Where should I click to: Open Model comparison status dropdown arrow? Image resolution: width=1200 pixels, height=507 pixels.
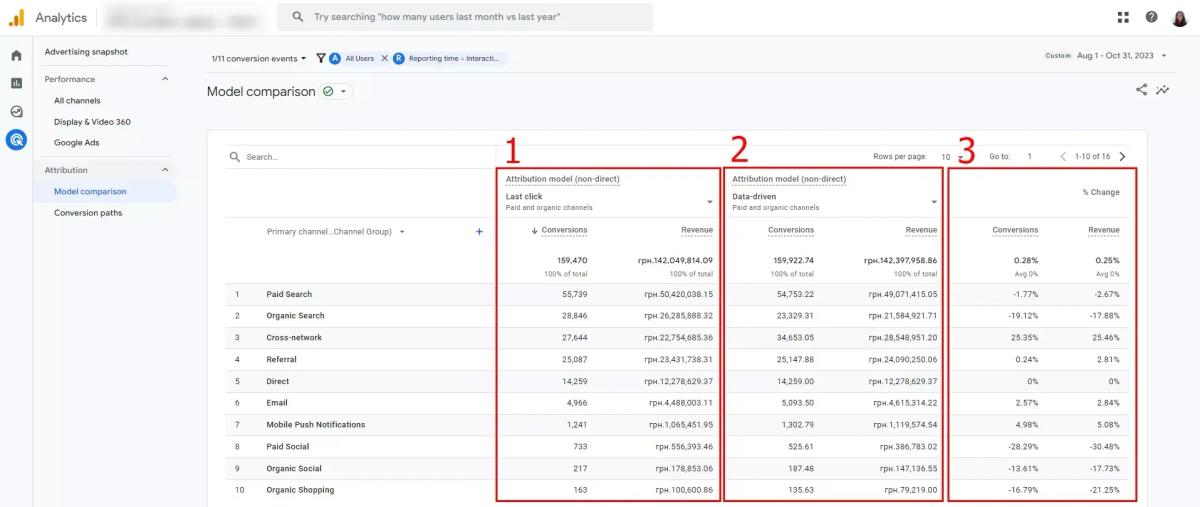tap(343, 91)
